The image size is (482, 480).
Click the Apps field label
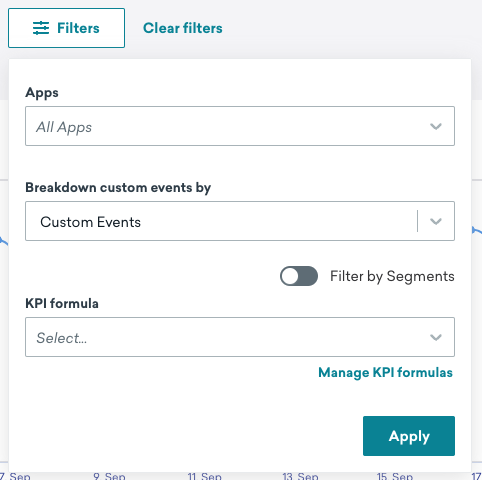(x=42, y=93)
